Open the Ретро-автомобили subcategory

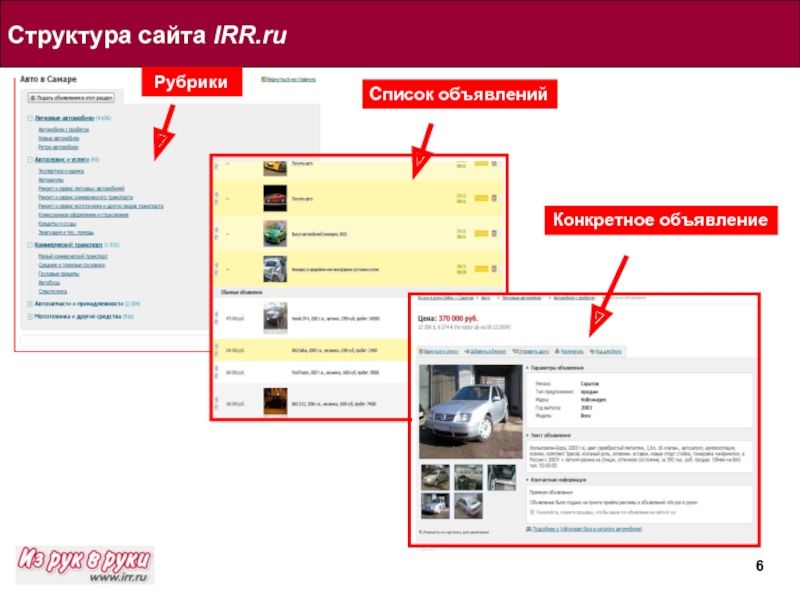(x=59, y=147)
